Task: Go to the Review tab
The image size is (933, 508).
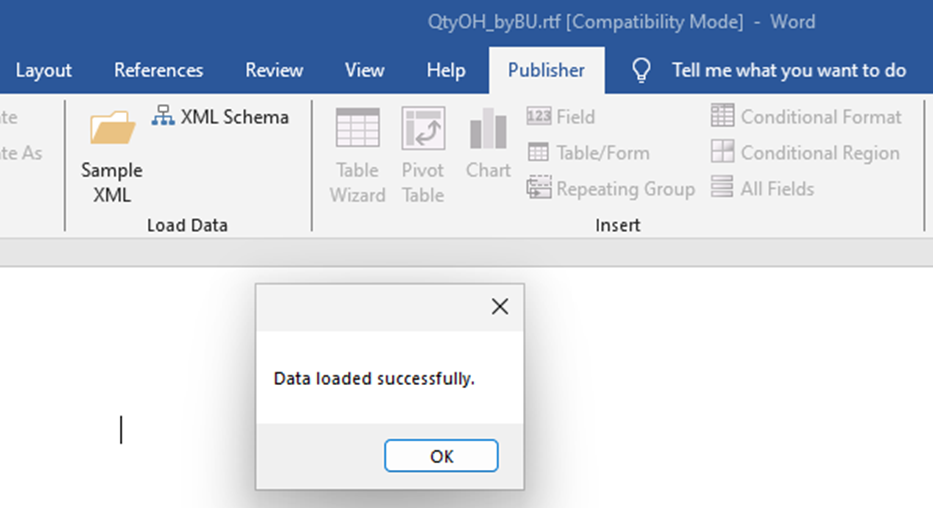Action: [274, 70]
